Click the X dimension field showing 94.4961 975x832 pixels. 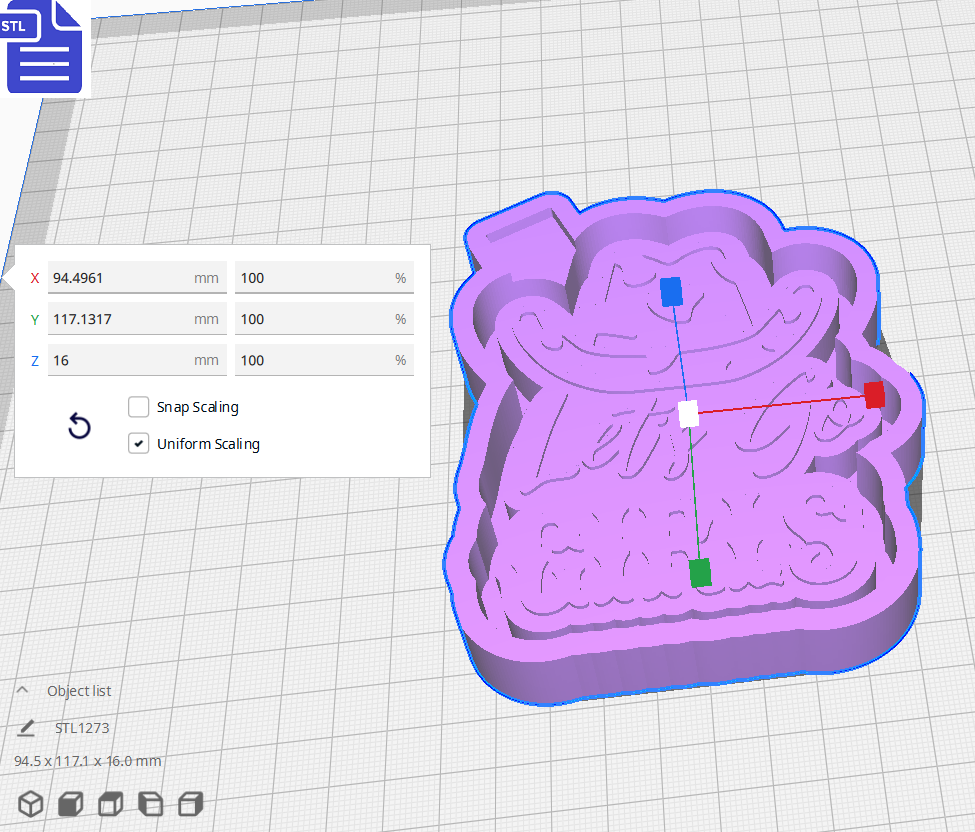click(x=137, y=278)
